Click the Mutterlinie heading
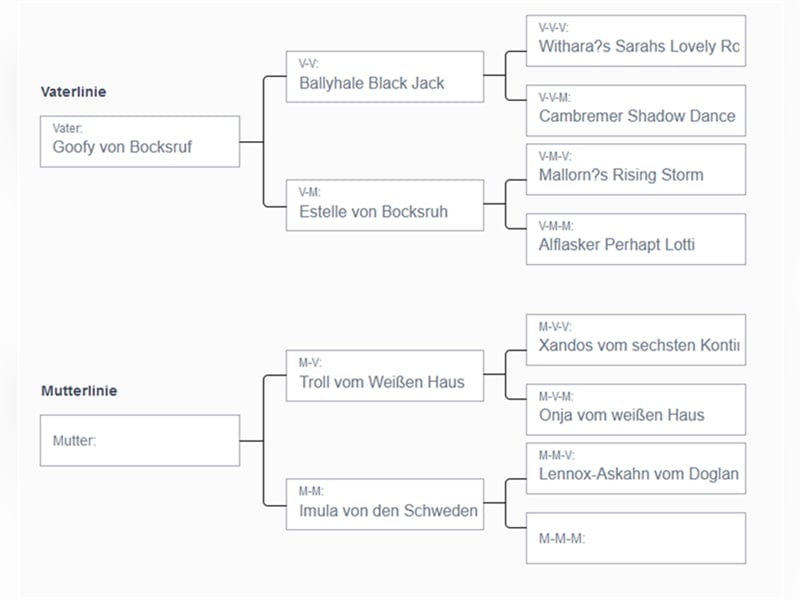Viewport: 800px width, 600px height. click(78, 391)
